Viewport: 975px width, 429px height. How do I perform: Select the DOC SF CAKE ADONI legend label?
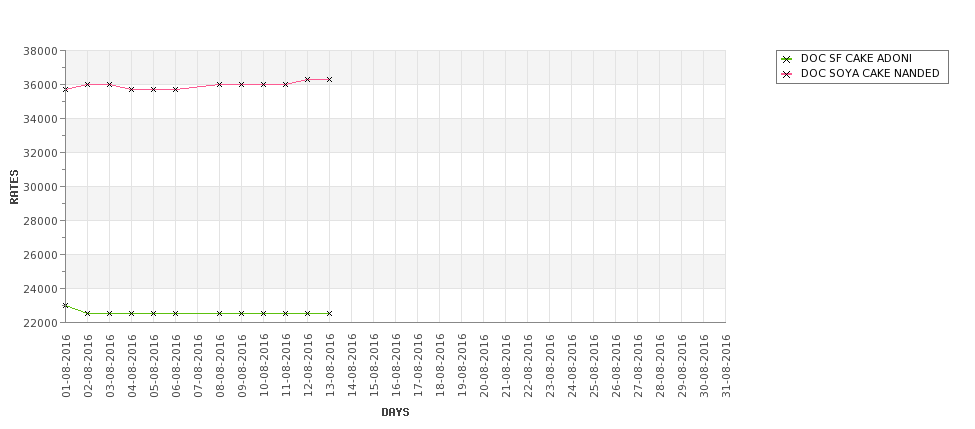[856, 58]
